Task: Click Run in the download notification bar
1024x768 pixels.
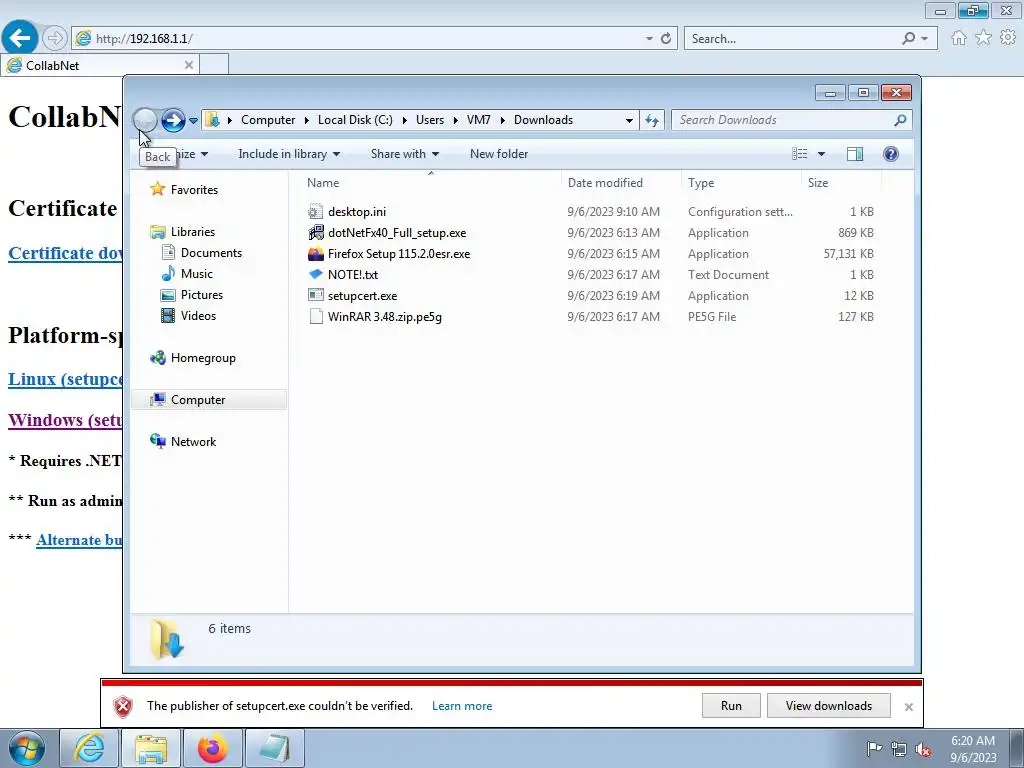Action: [731, 706]
